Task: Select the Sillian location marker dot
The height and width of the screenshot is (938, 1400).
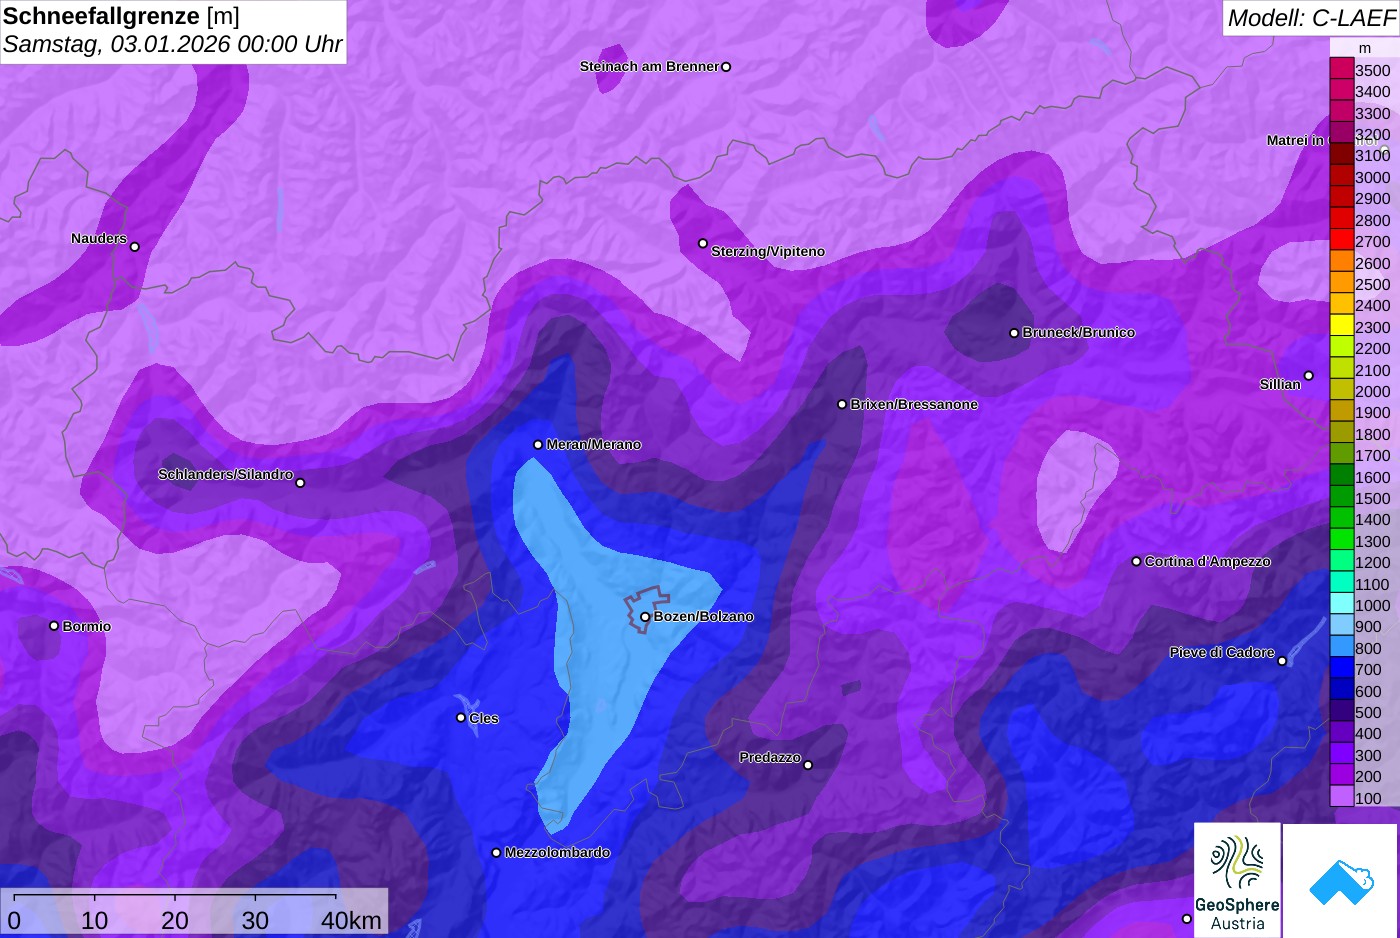Action: (x=1309, y=376)
